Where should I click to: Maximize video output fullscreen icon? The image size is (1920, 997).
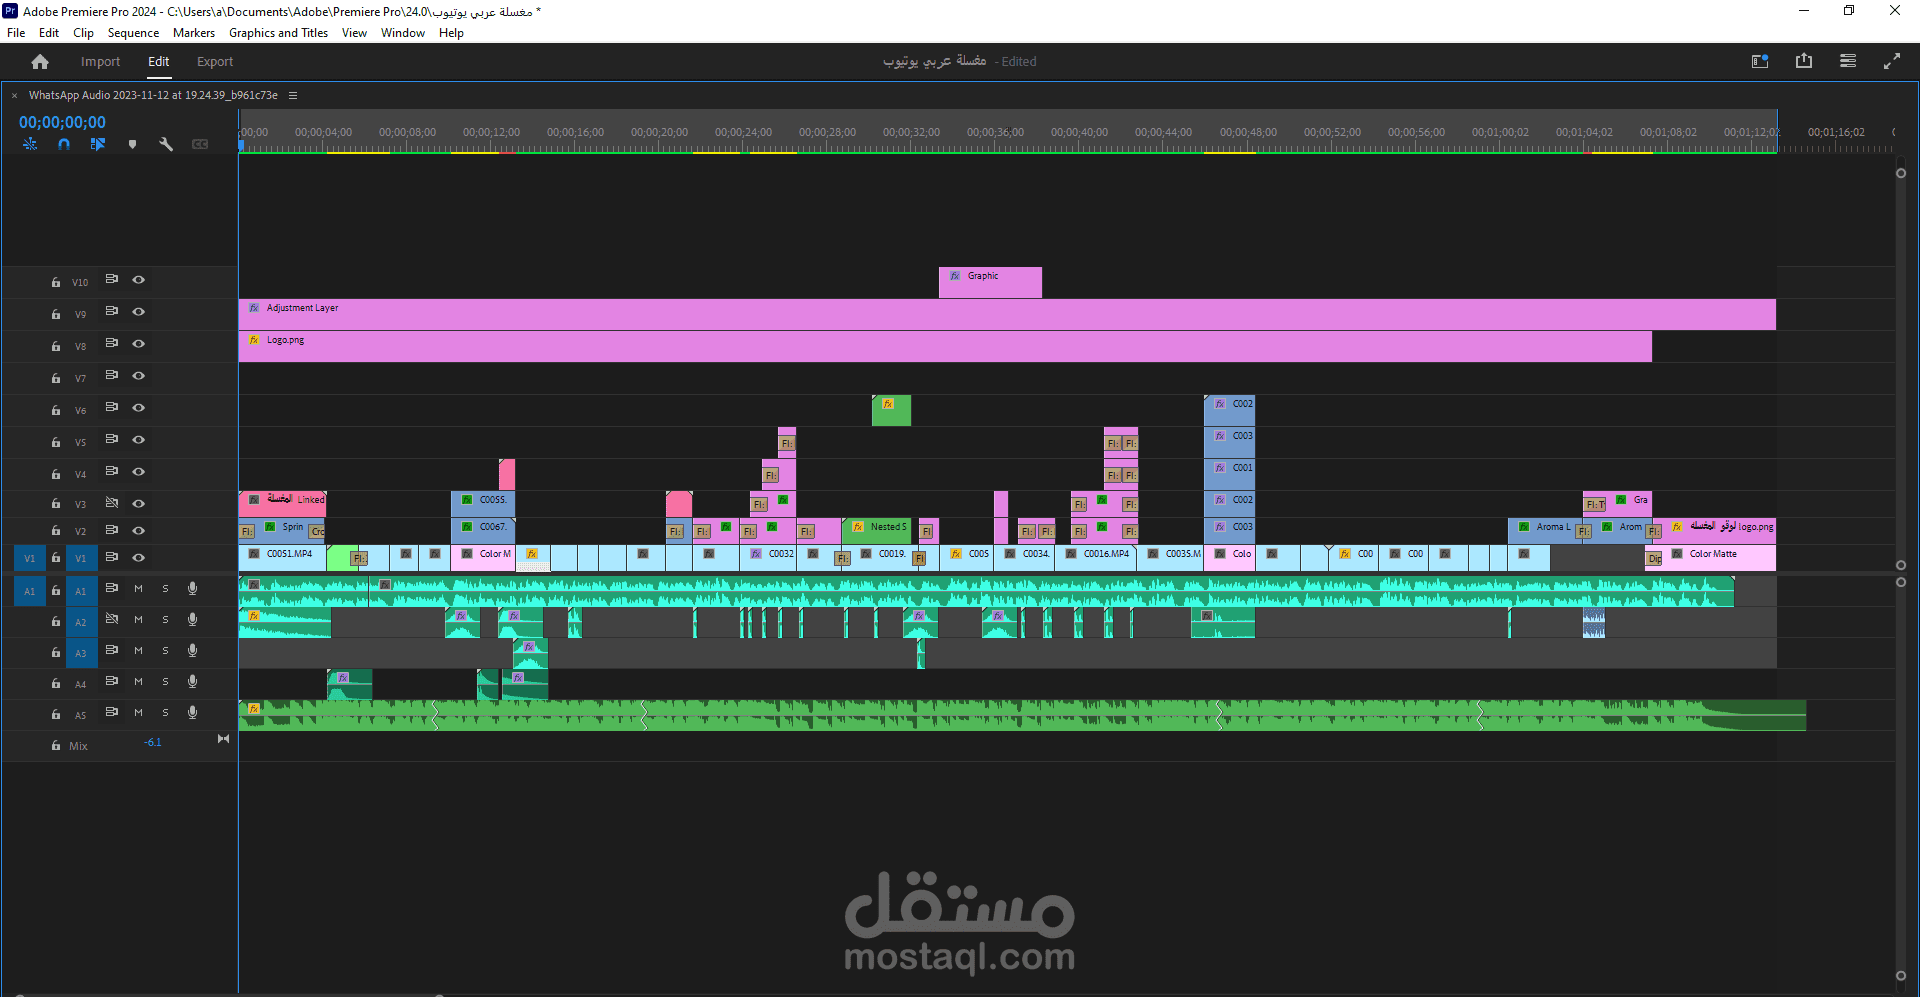1892,62
